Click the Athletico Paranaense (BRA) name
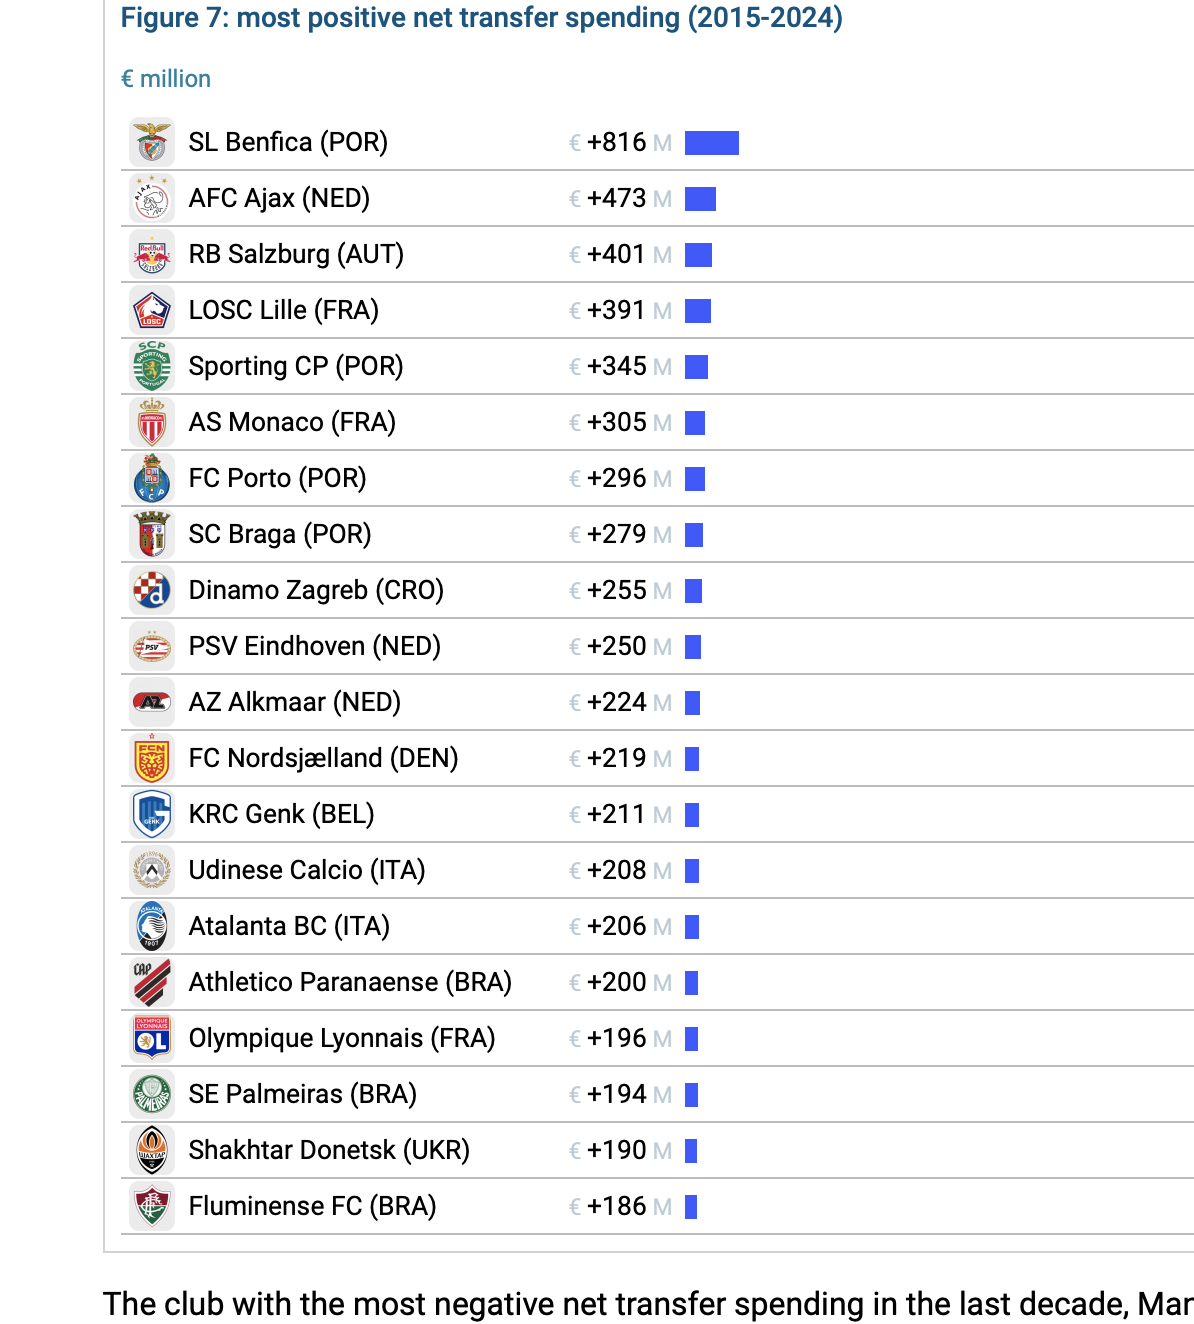This screenshot has width=1194, height=1324. coord(350,982)
